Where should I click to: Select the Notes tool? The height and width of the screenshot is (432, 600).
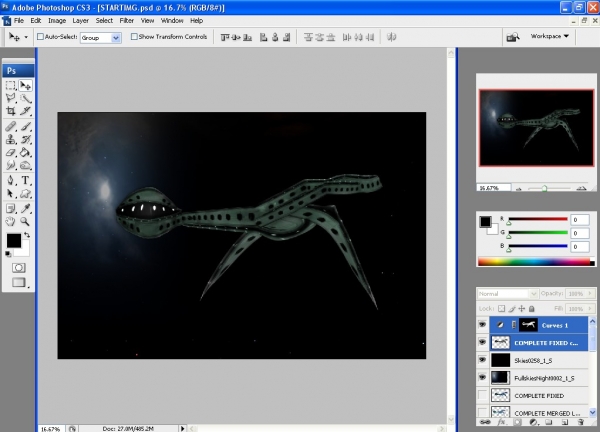coord(11,209)
